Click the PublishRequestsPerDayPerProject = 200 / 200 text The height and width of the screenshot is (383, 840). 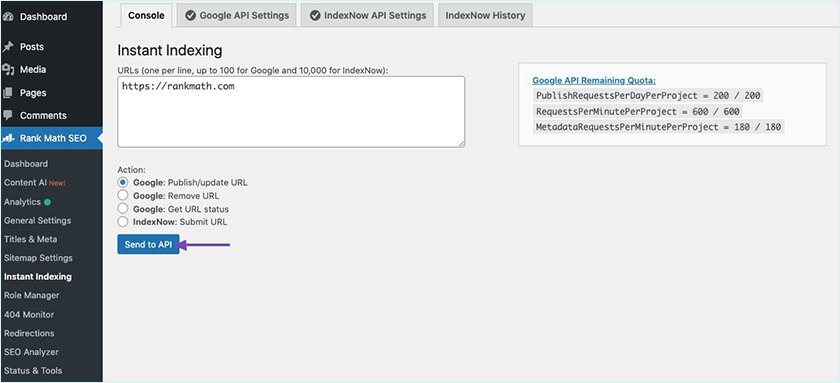648,96
